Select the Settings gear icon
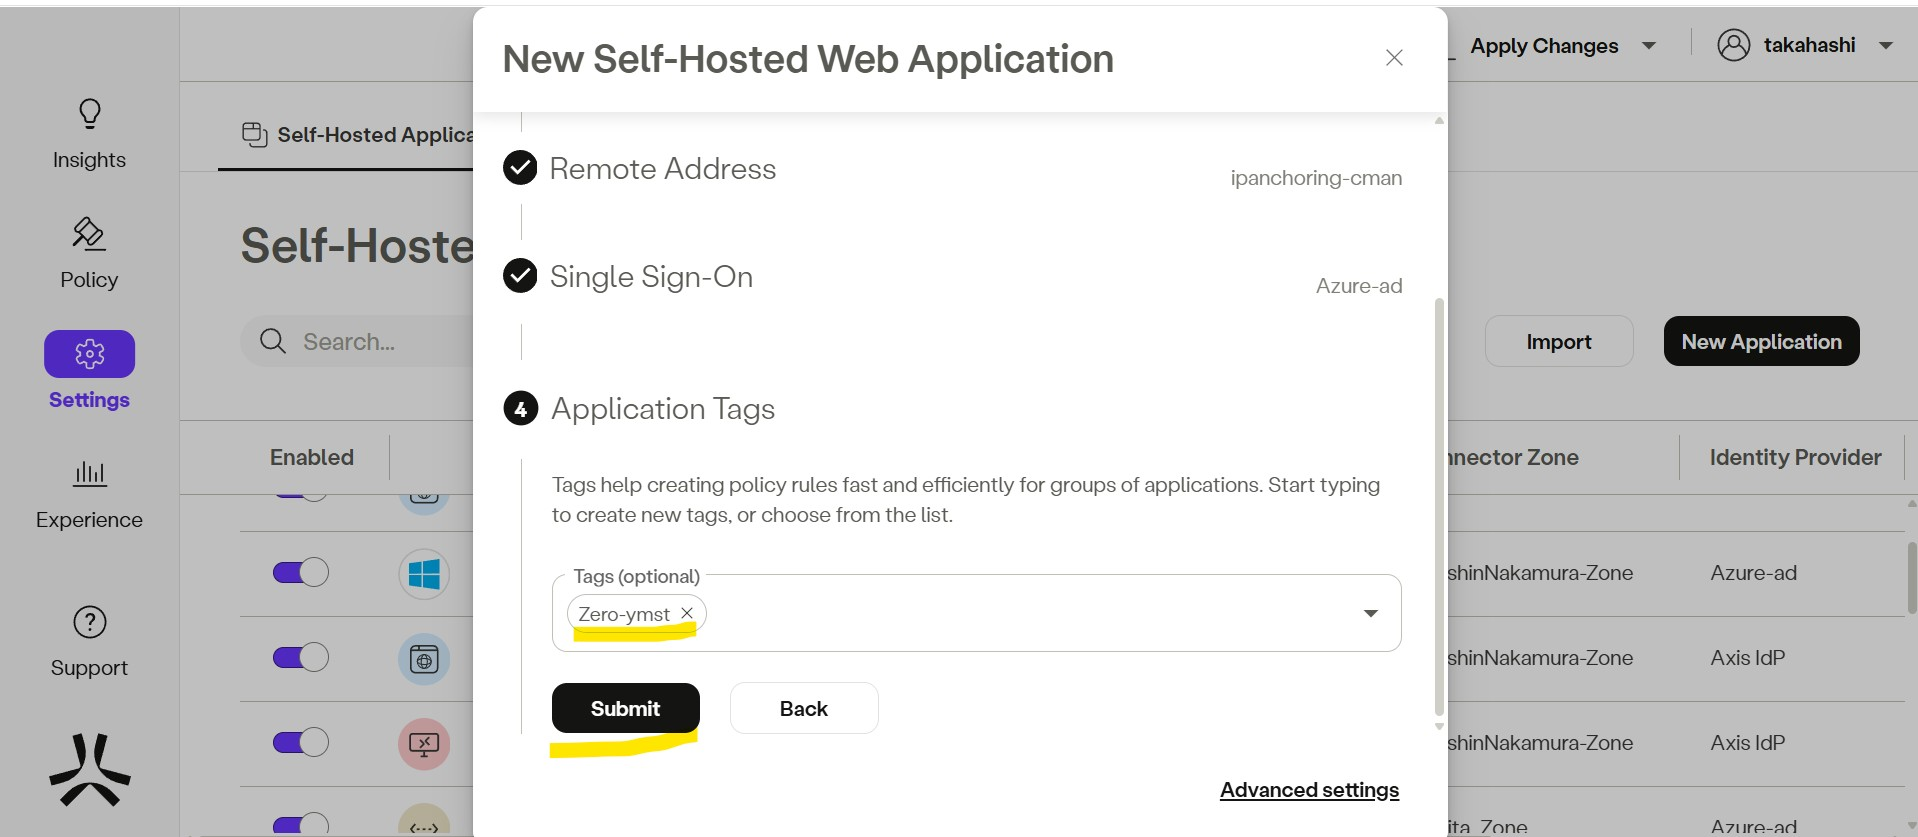Image resolution: width=1918 pixels, height=837 pixels. 90,354
